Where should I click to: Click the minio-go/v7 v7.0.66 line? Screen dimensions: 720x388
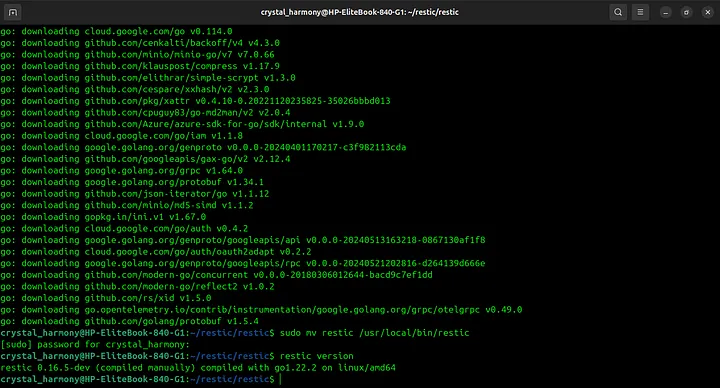click(x=137, y=54)
